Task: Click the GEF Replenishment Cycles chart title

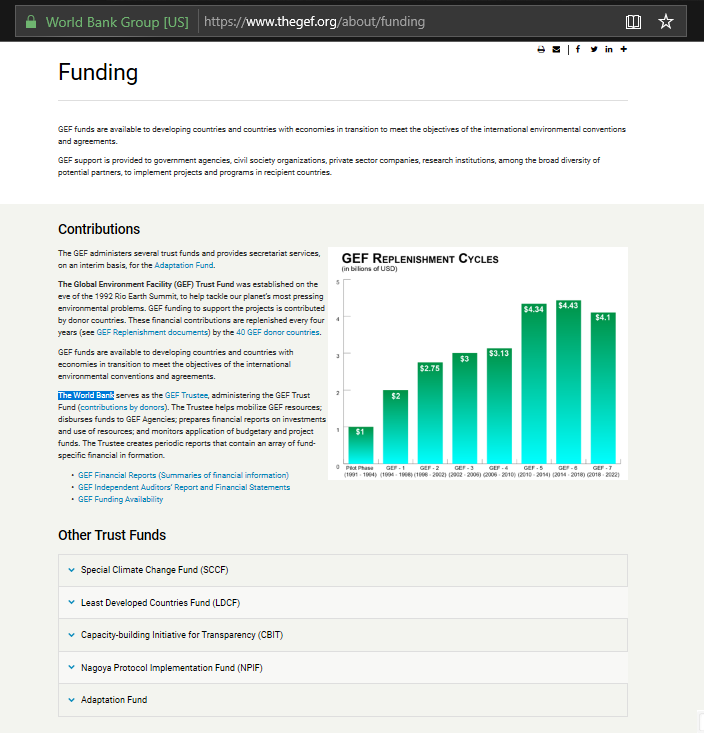Action: tap(420, 259)
